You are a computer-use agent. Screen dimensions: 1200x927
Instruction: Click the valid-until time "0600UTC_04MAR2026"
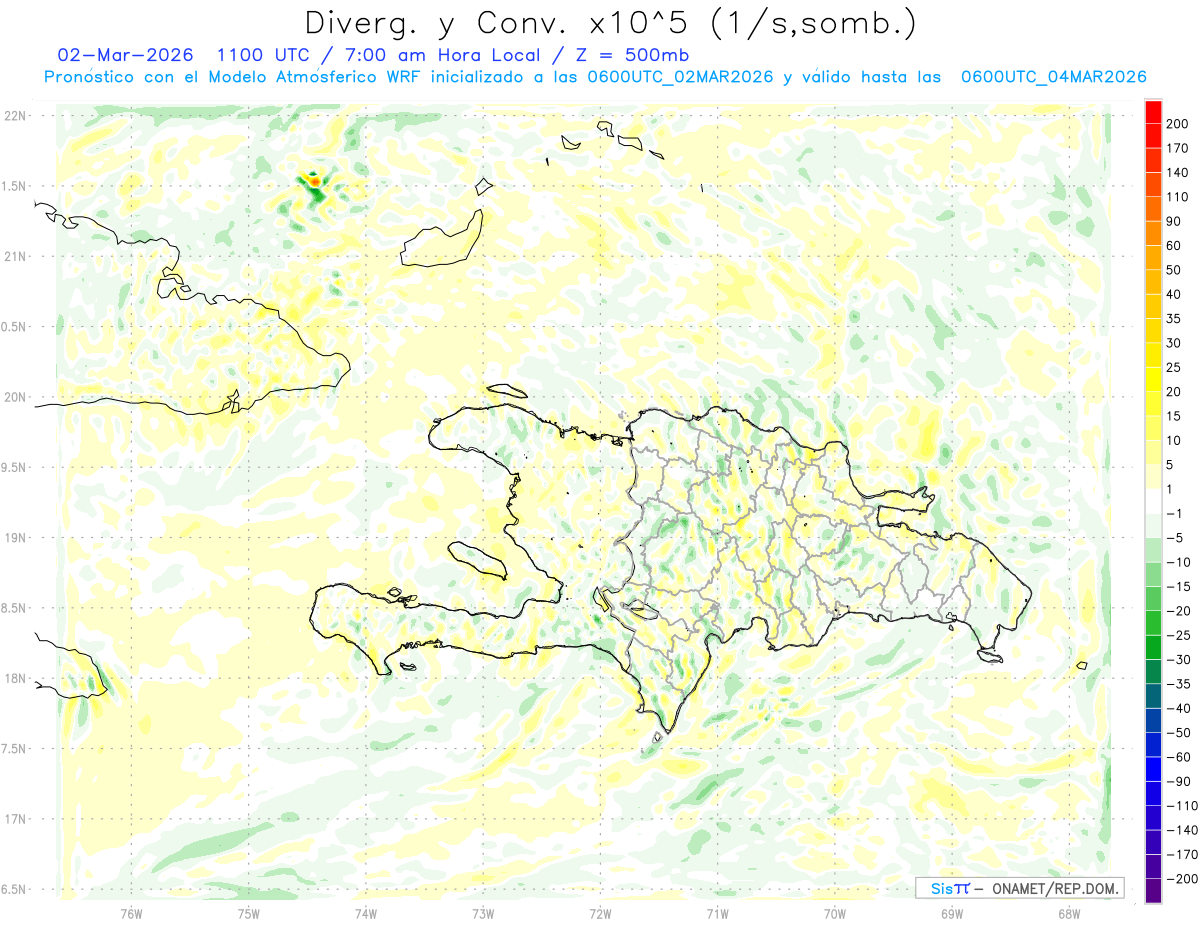(1053, 77)
